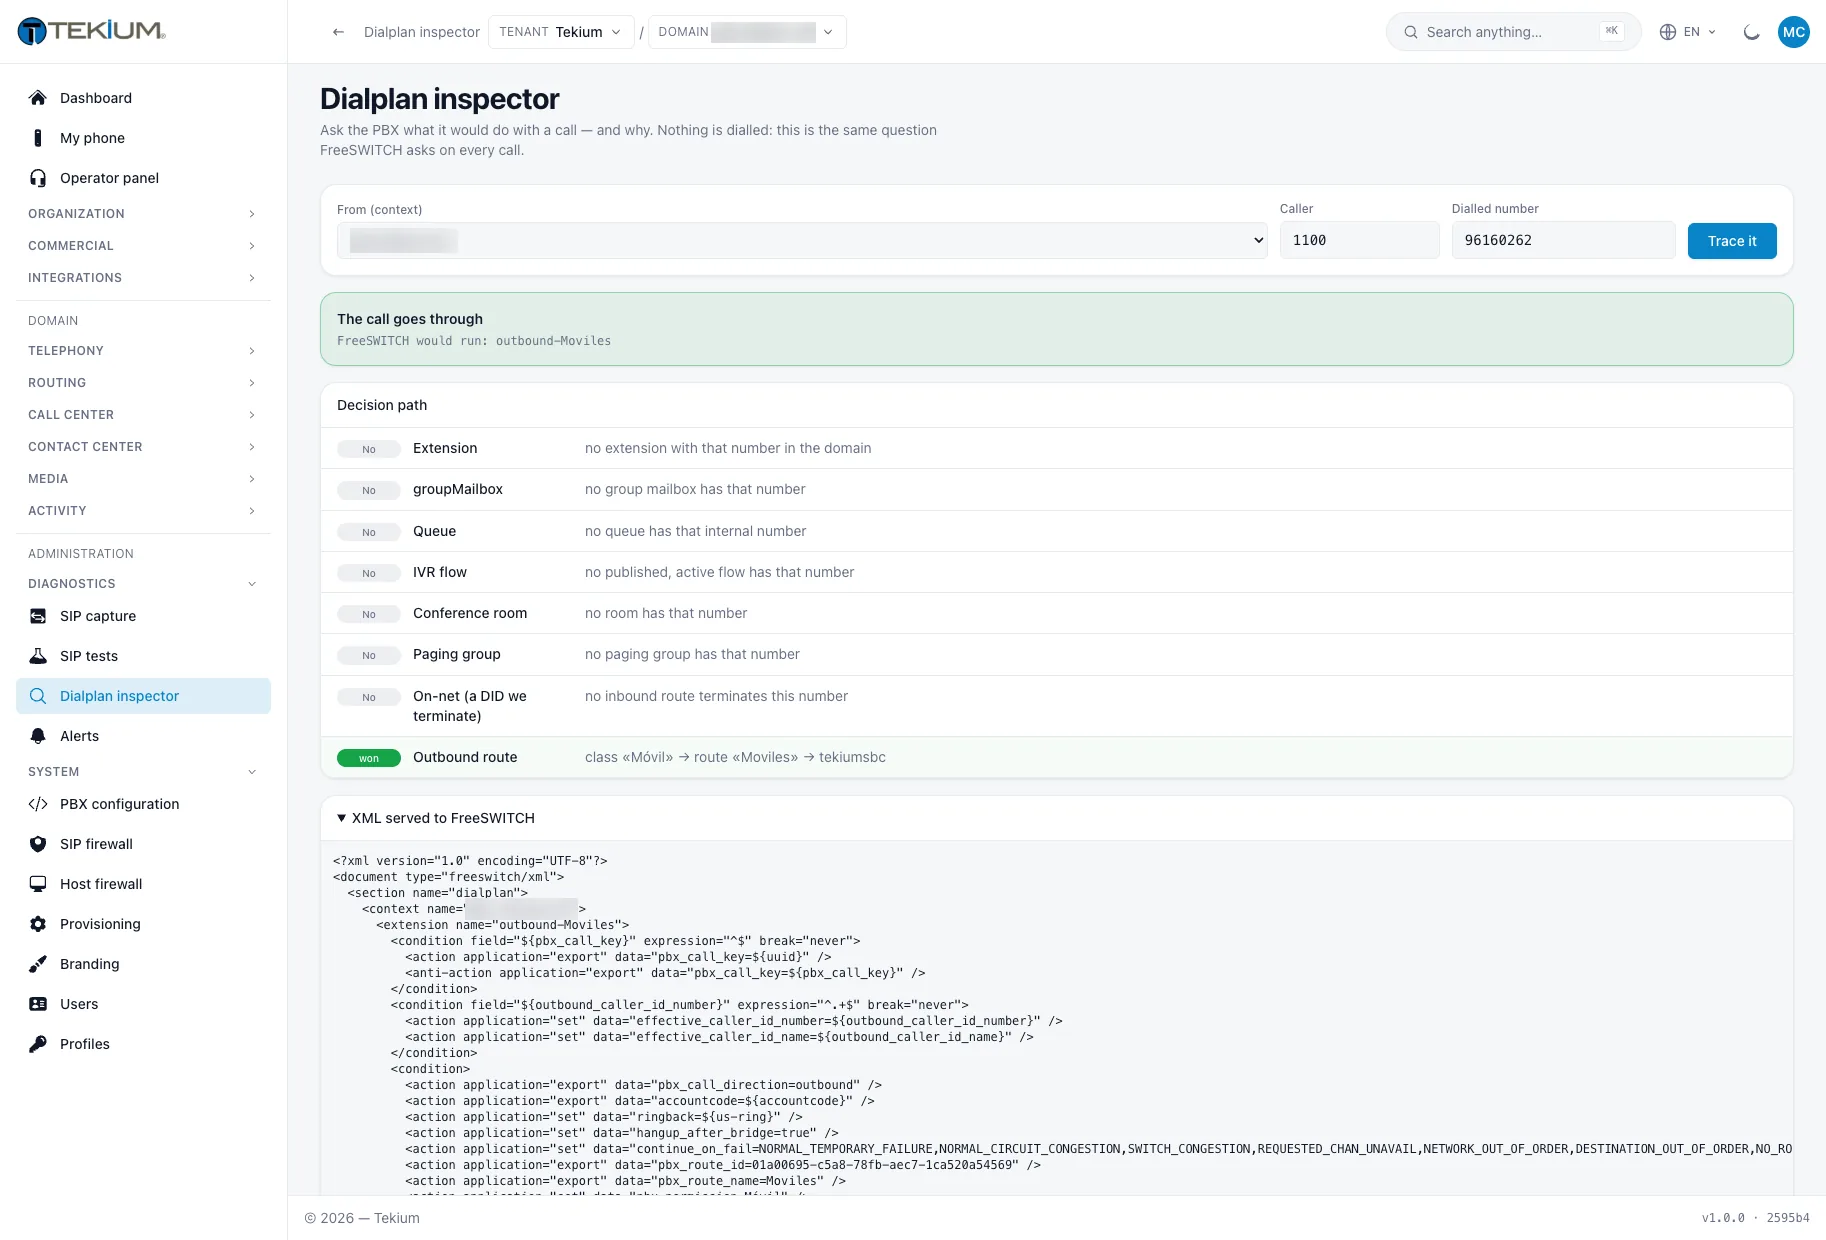Click Dialplan inspector breadcrumb link
This screenshot has height=1240, width=1826.
[x=422, y=32]
